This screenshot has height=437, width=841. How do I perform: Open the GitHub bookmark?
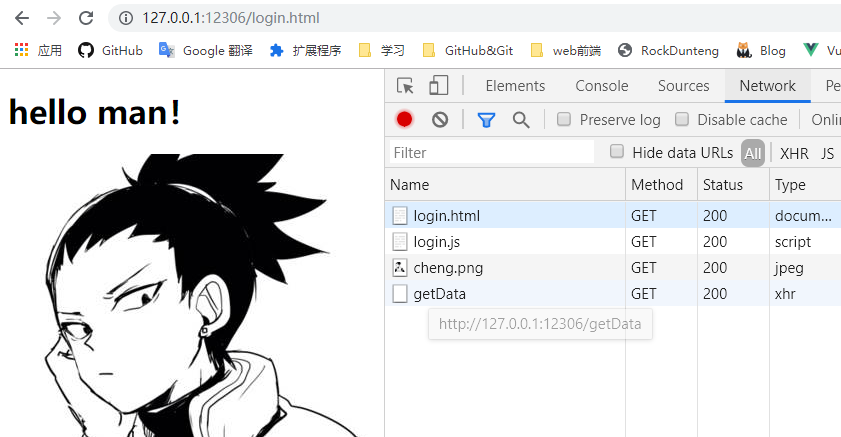(110, 50)
